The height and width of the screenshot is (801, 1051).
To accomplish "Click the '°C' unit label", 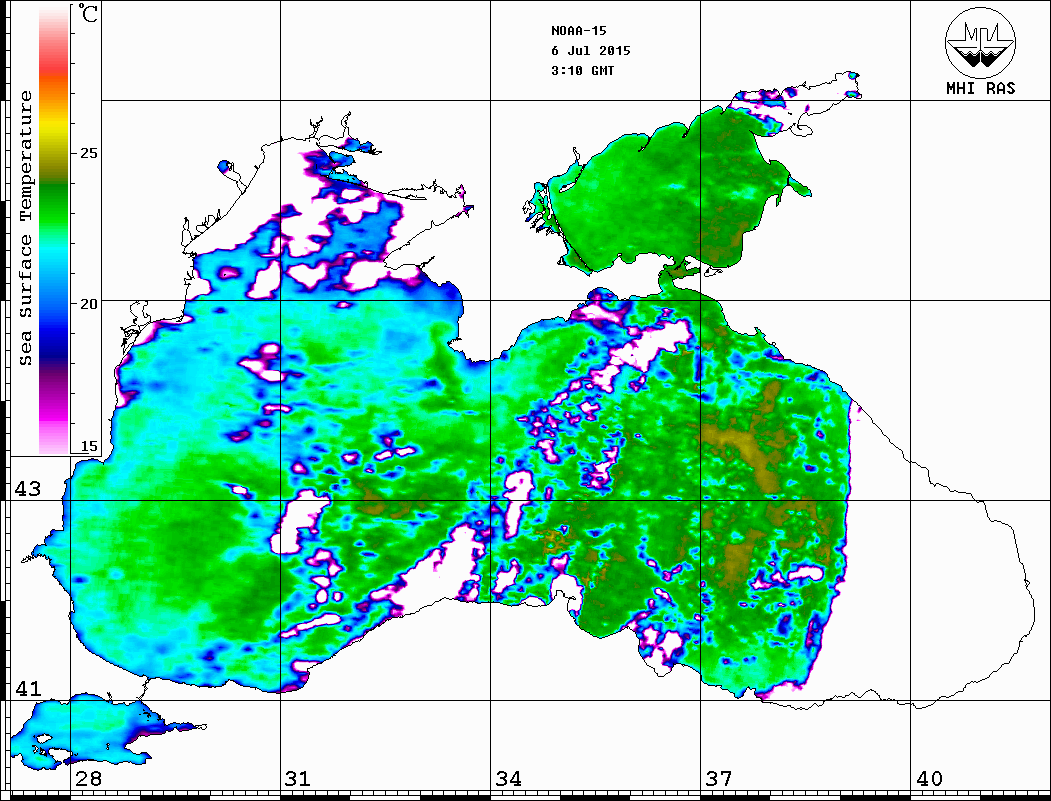I will [x=87, y=13].
